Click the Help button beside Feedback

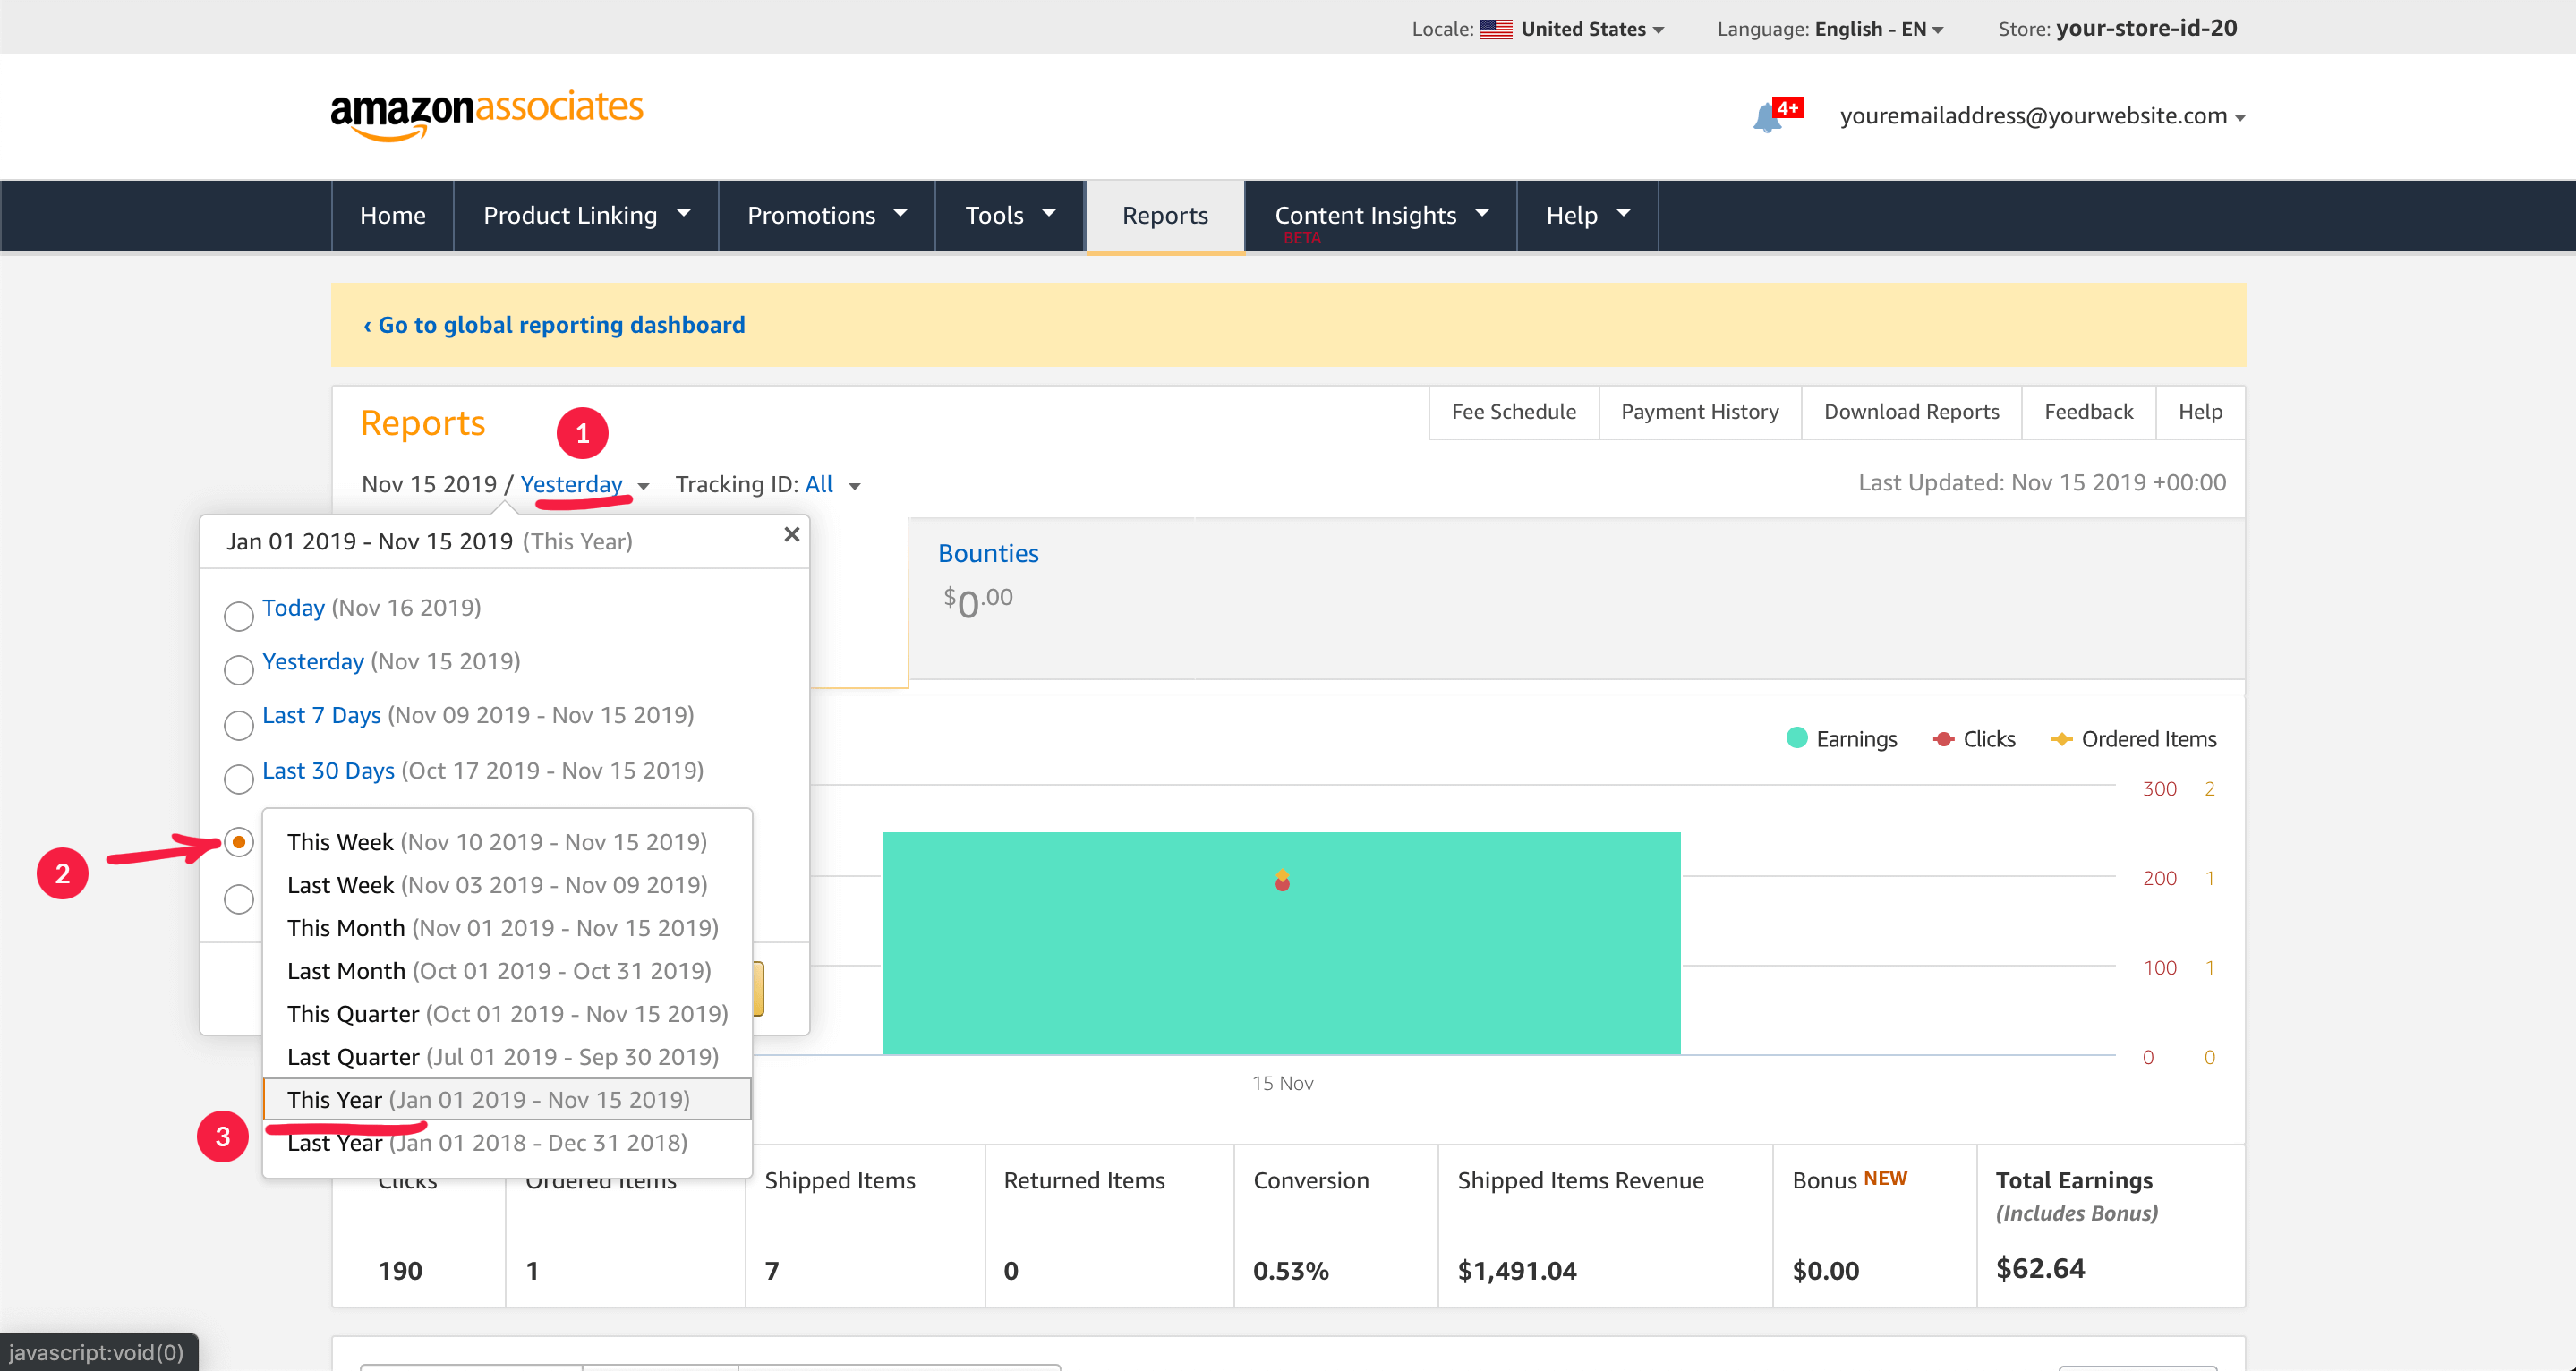point(2200,412)
